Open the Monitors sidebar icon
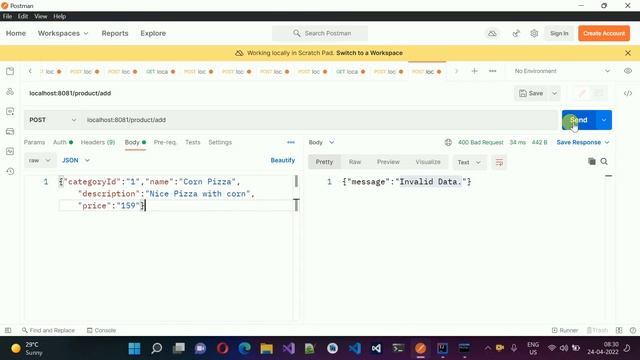This screenshot has height=360, width=640. (x=10, y=151)
